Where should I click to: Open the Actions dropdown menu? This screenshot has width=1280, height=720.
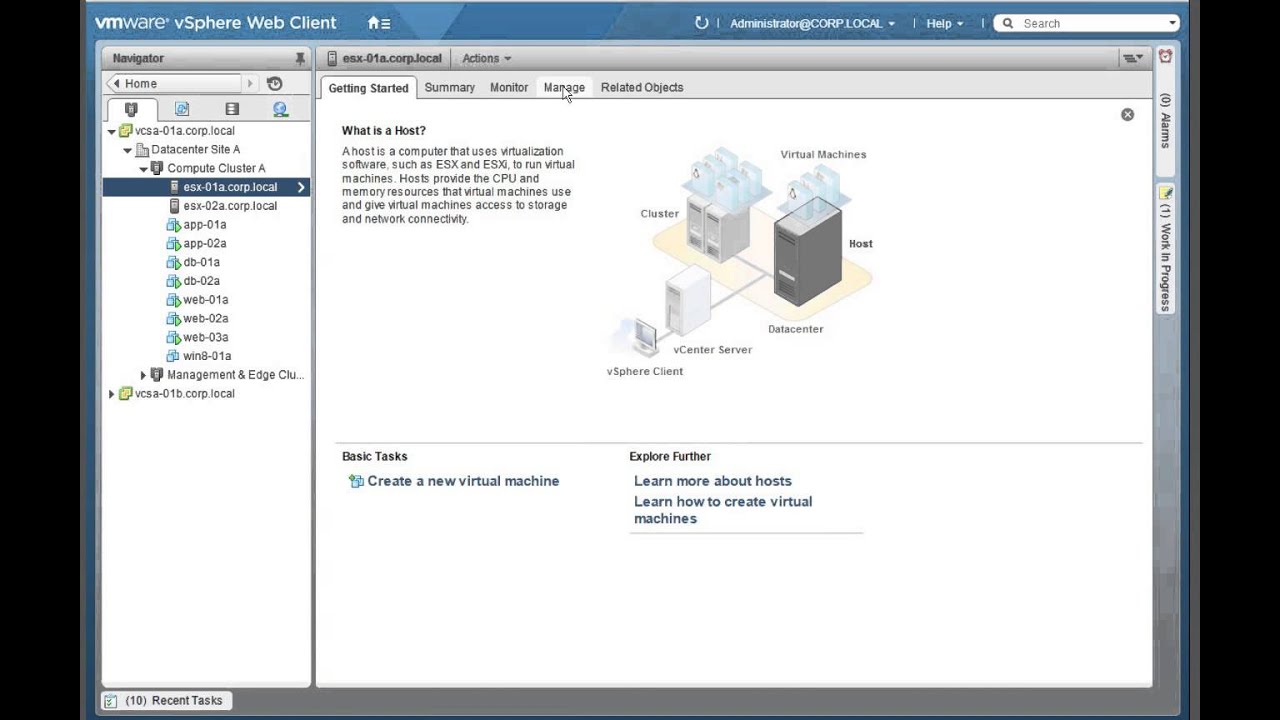pyautogui.click(x=486, y=59)
